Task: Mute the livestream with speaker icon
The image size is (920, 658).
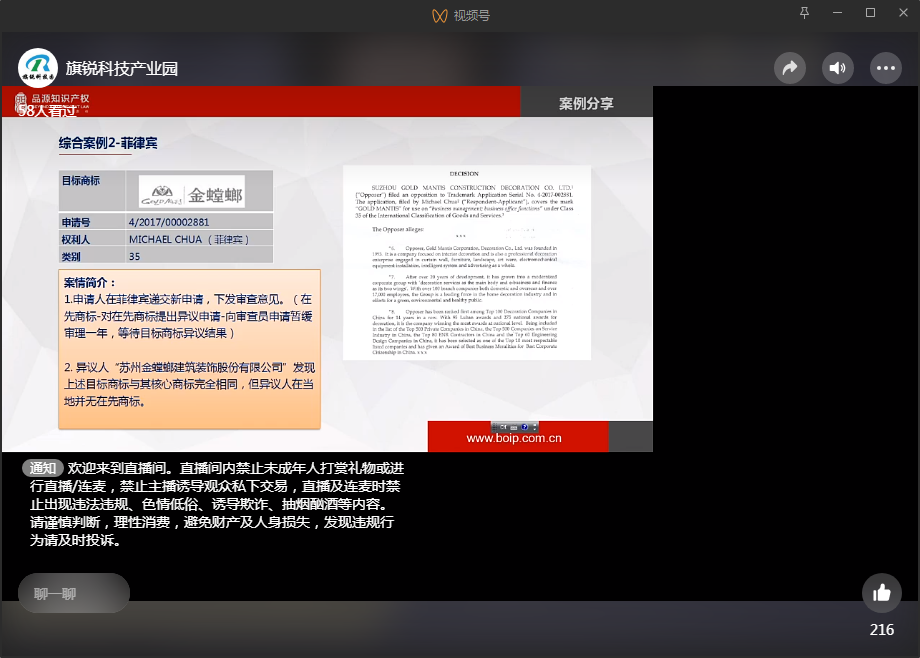Action: pos(837,68)
